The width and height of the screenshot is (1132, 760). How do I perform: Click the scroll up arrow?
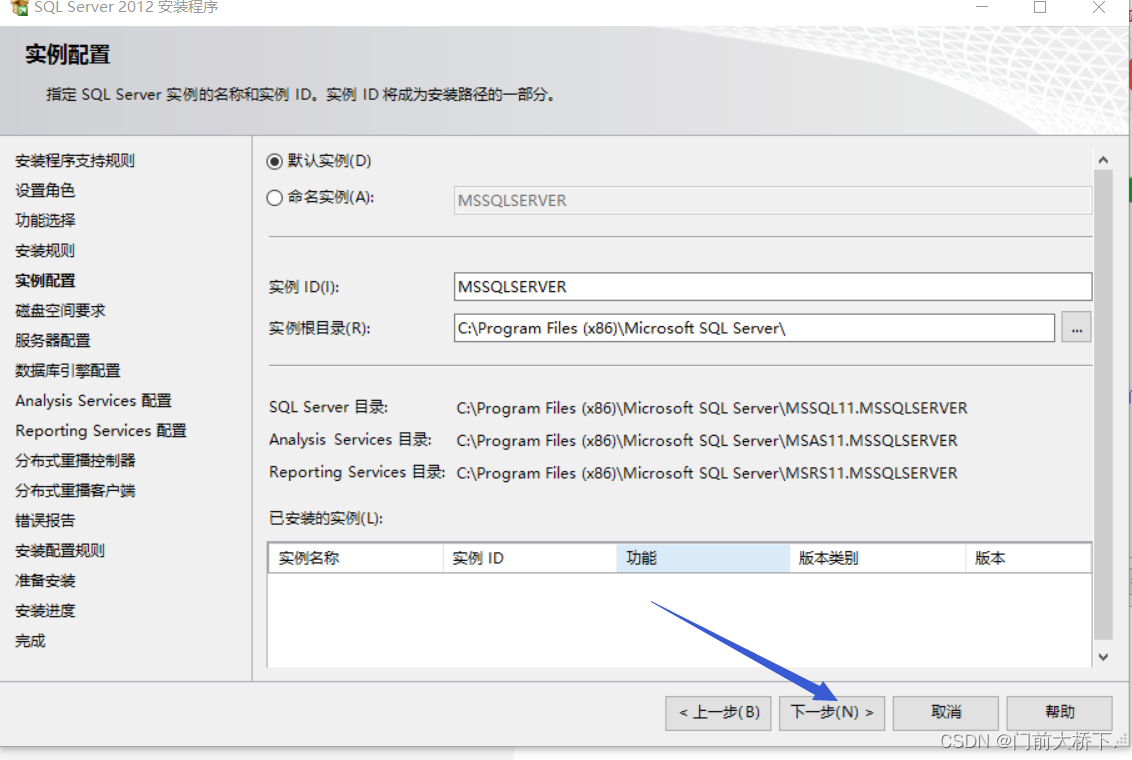1103,160
